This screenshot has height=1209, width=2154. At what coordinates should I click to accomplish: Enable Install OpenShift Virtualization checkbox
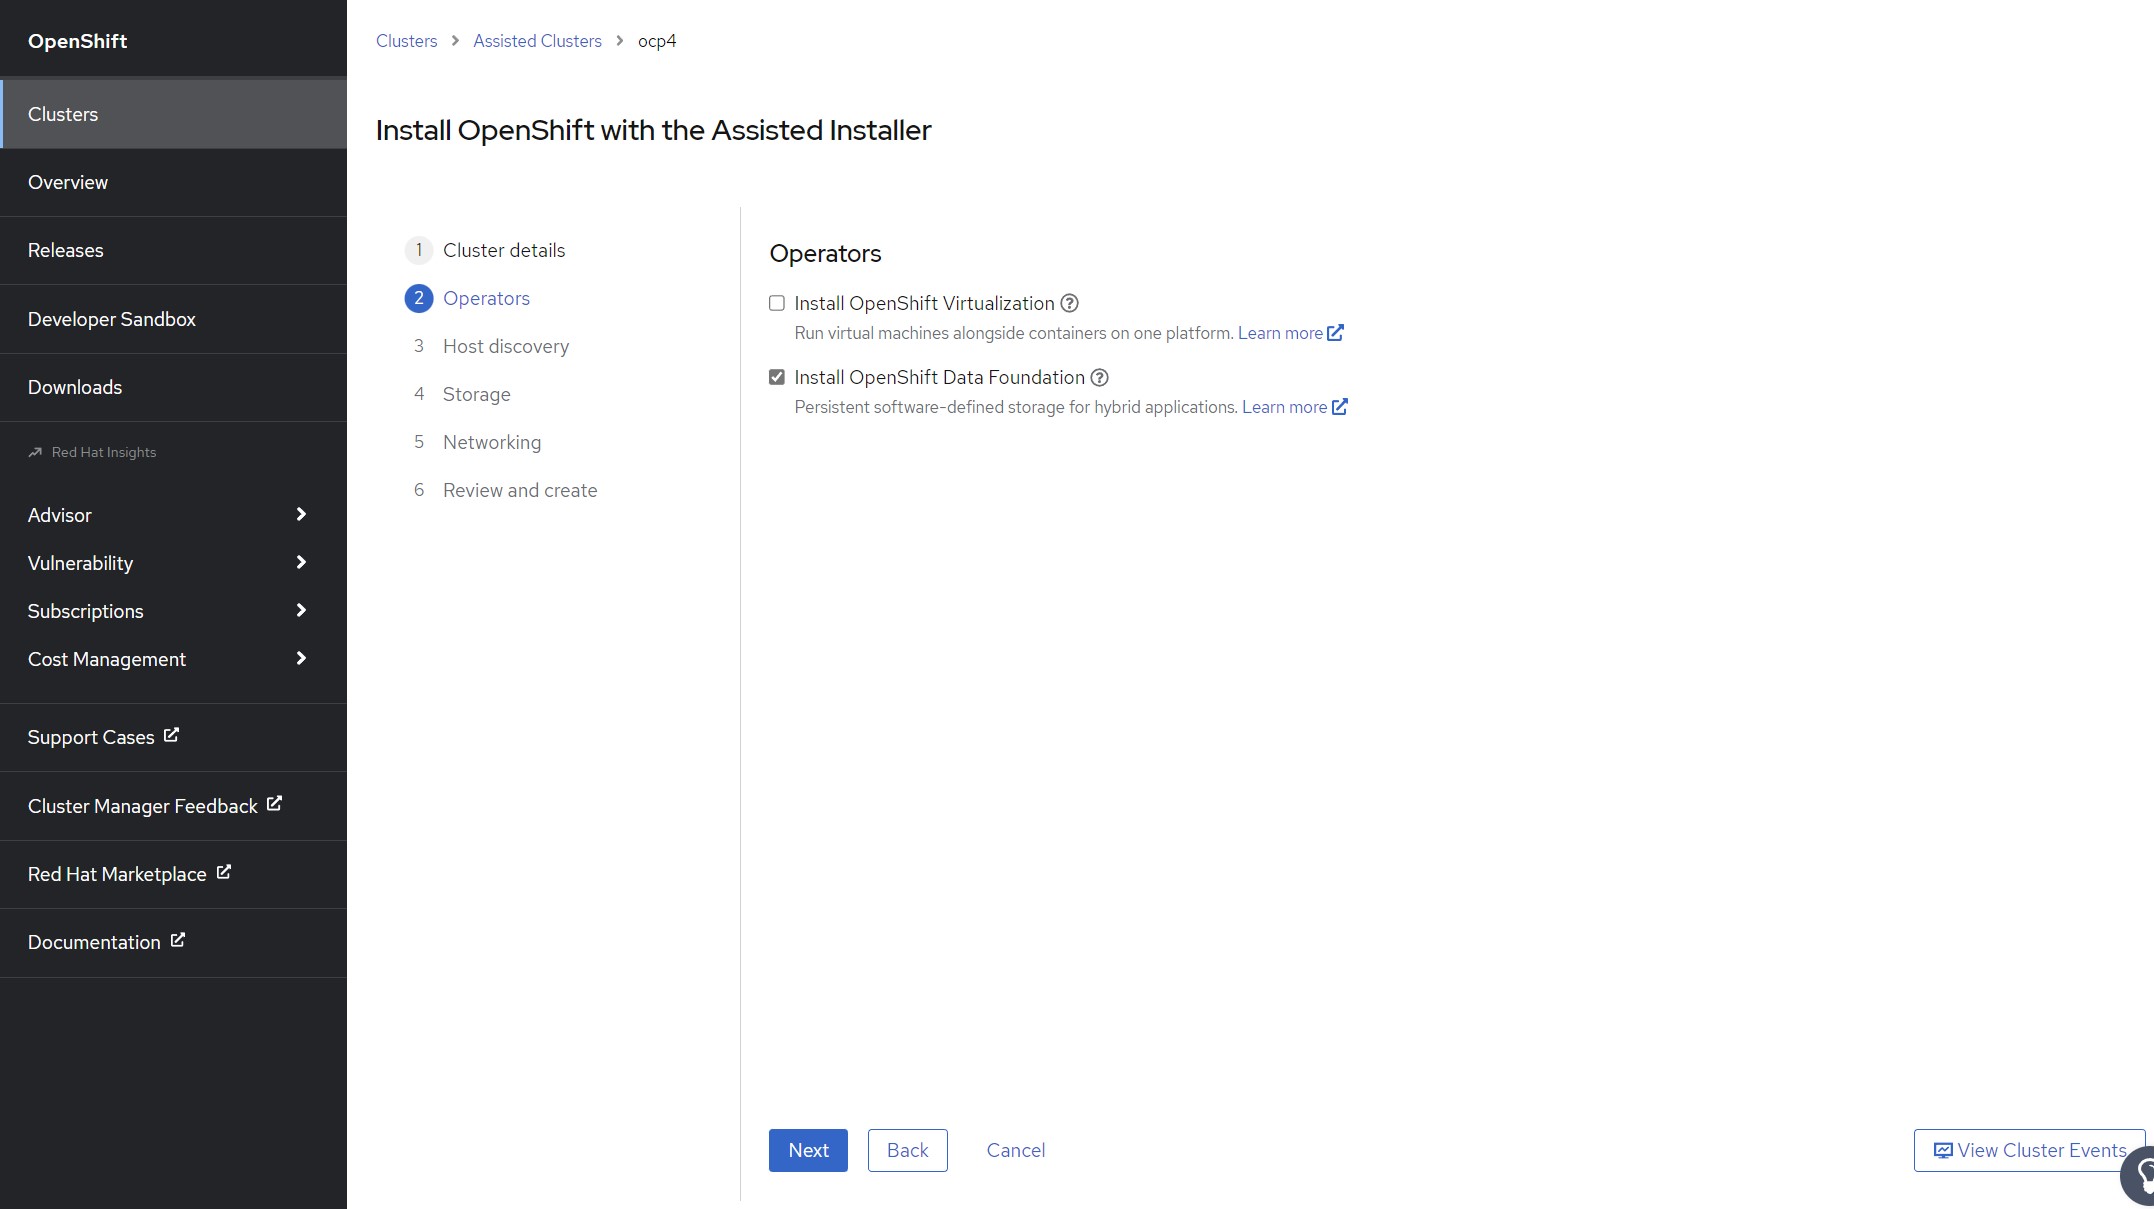click(777, 303)
